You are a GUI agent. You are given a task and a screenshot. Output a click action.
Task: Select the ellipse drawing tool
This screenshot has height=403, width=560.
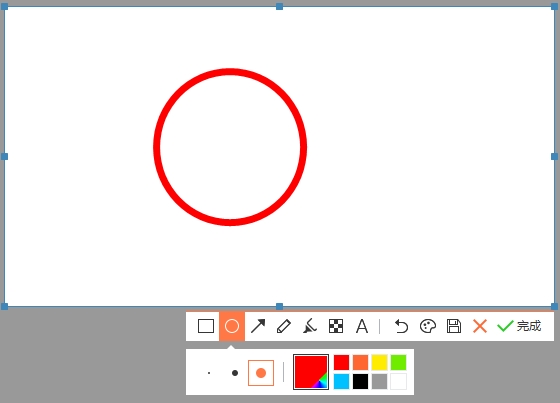[x=232, y=326]
